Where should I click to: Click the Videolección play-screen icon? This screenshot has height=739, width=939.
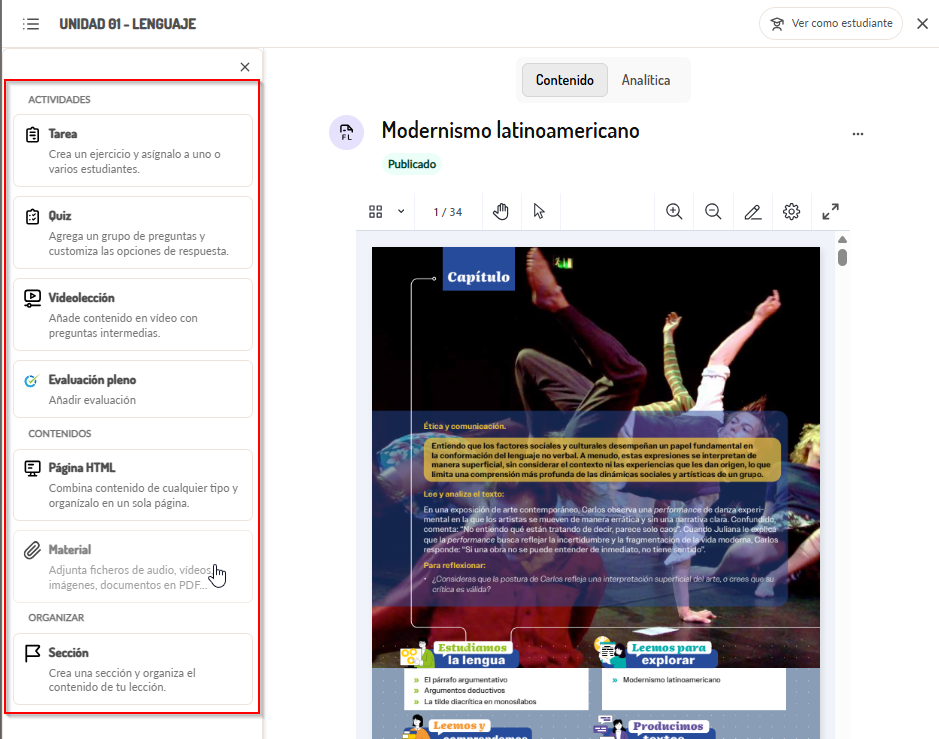point(32,298)
